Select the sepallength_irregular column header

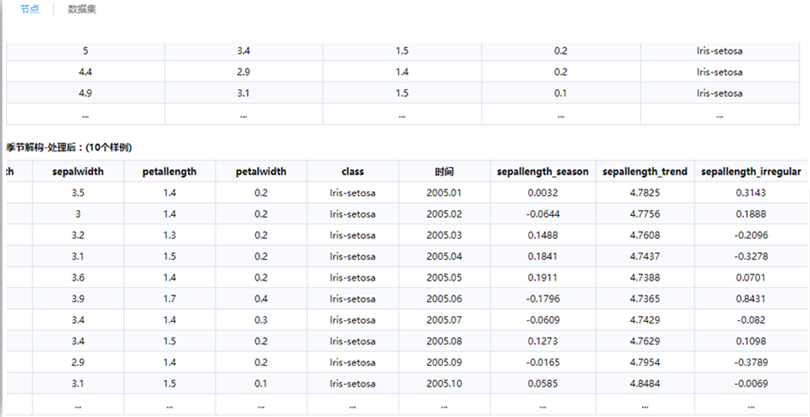pyautogui.click(x=750, y=171)
